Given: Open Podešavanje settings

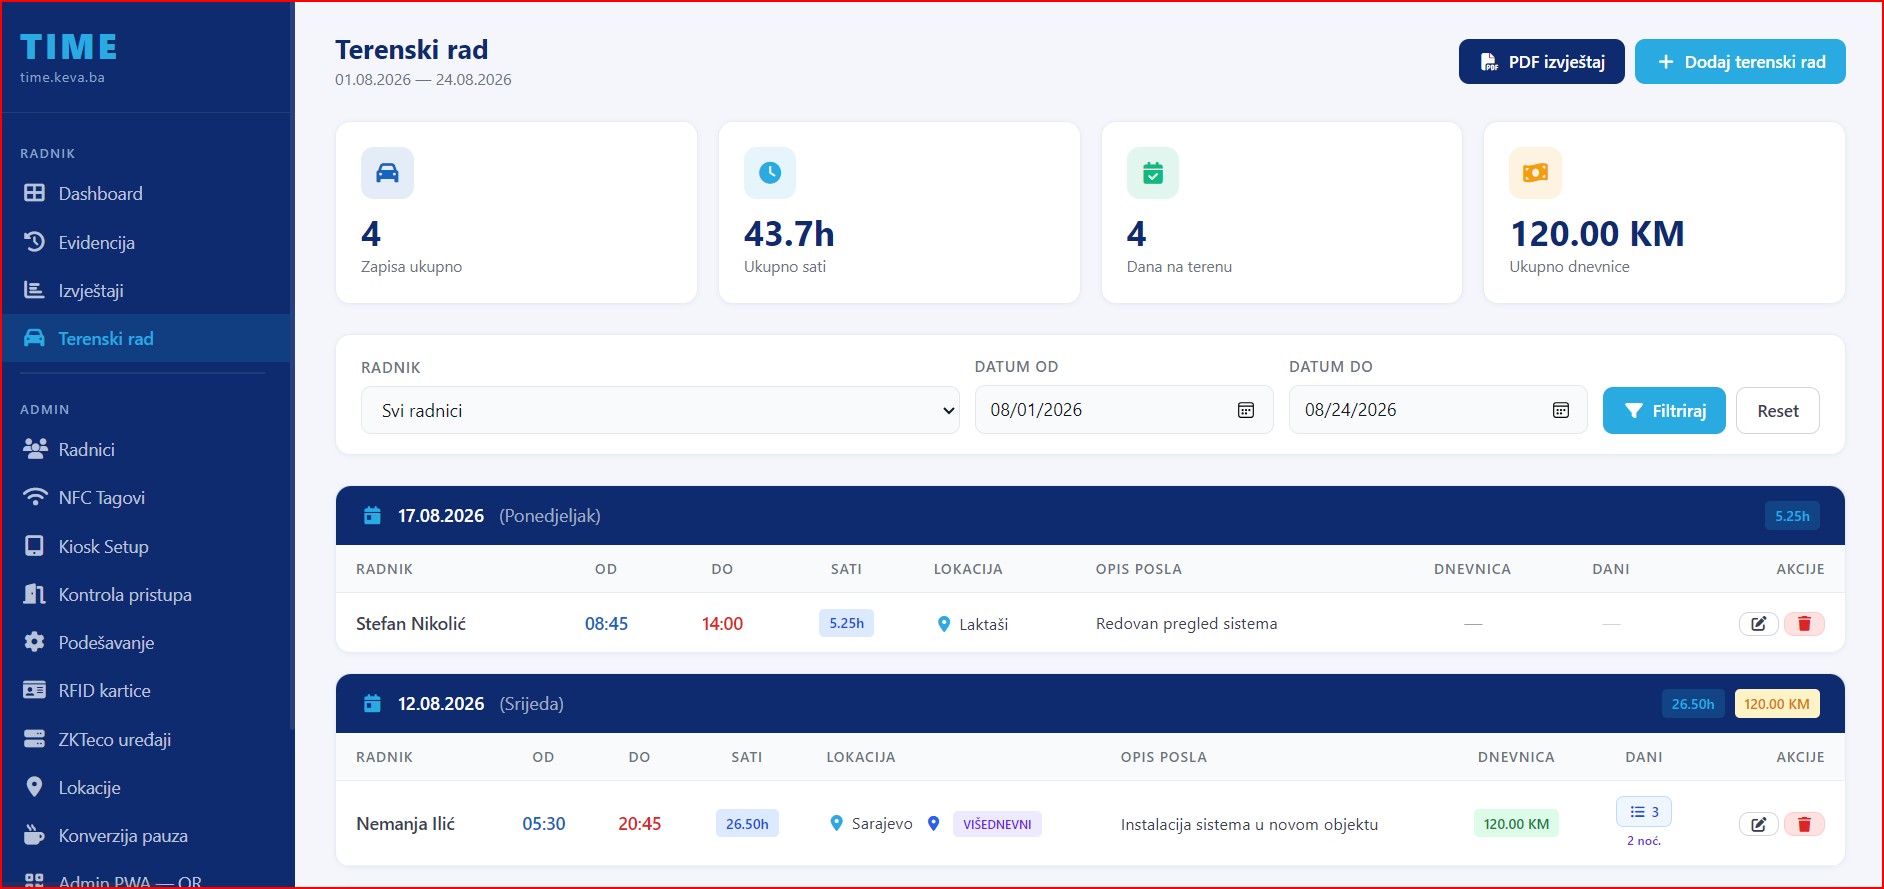Looking at the screenshot, I should (147, 642).
